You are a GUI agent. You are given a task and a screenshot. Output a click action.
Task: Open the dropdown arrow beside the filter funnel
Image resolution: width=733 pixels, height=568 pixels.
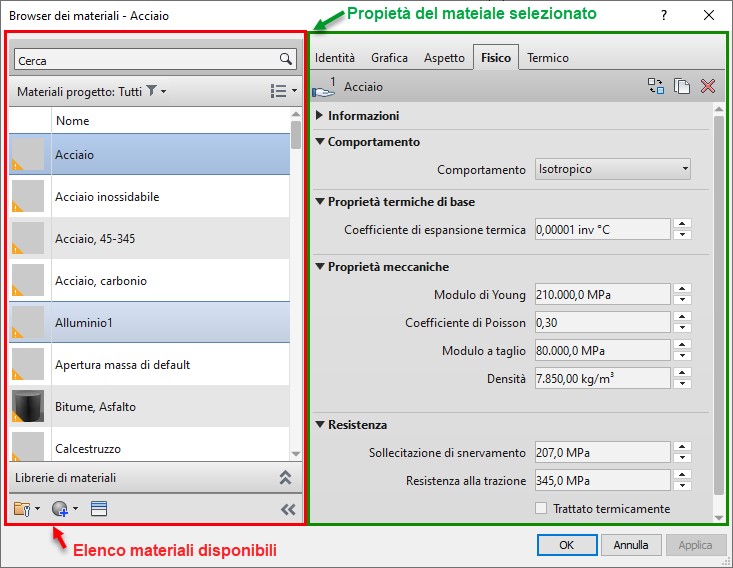point(164,91)
